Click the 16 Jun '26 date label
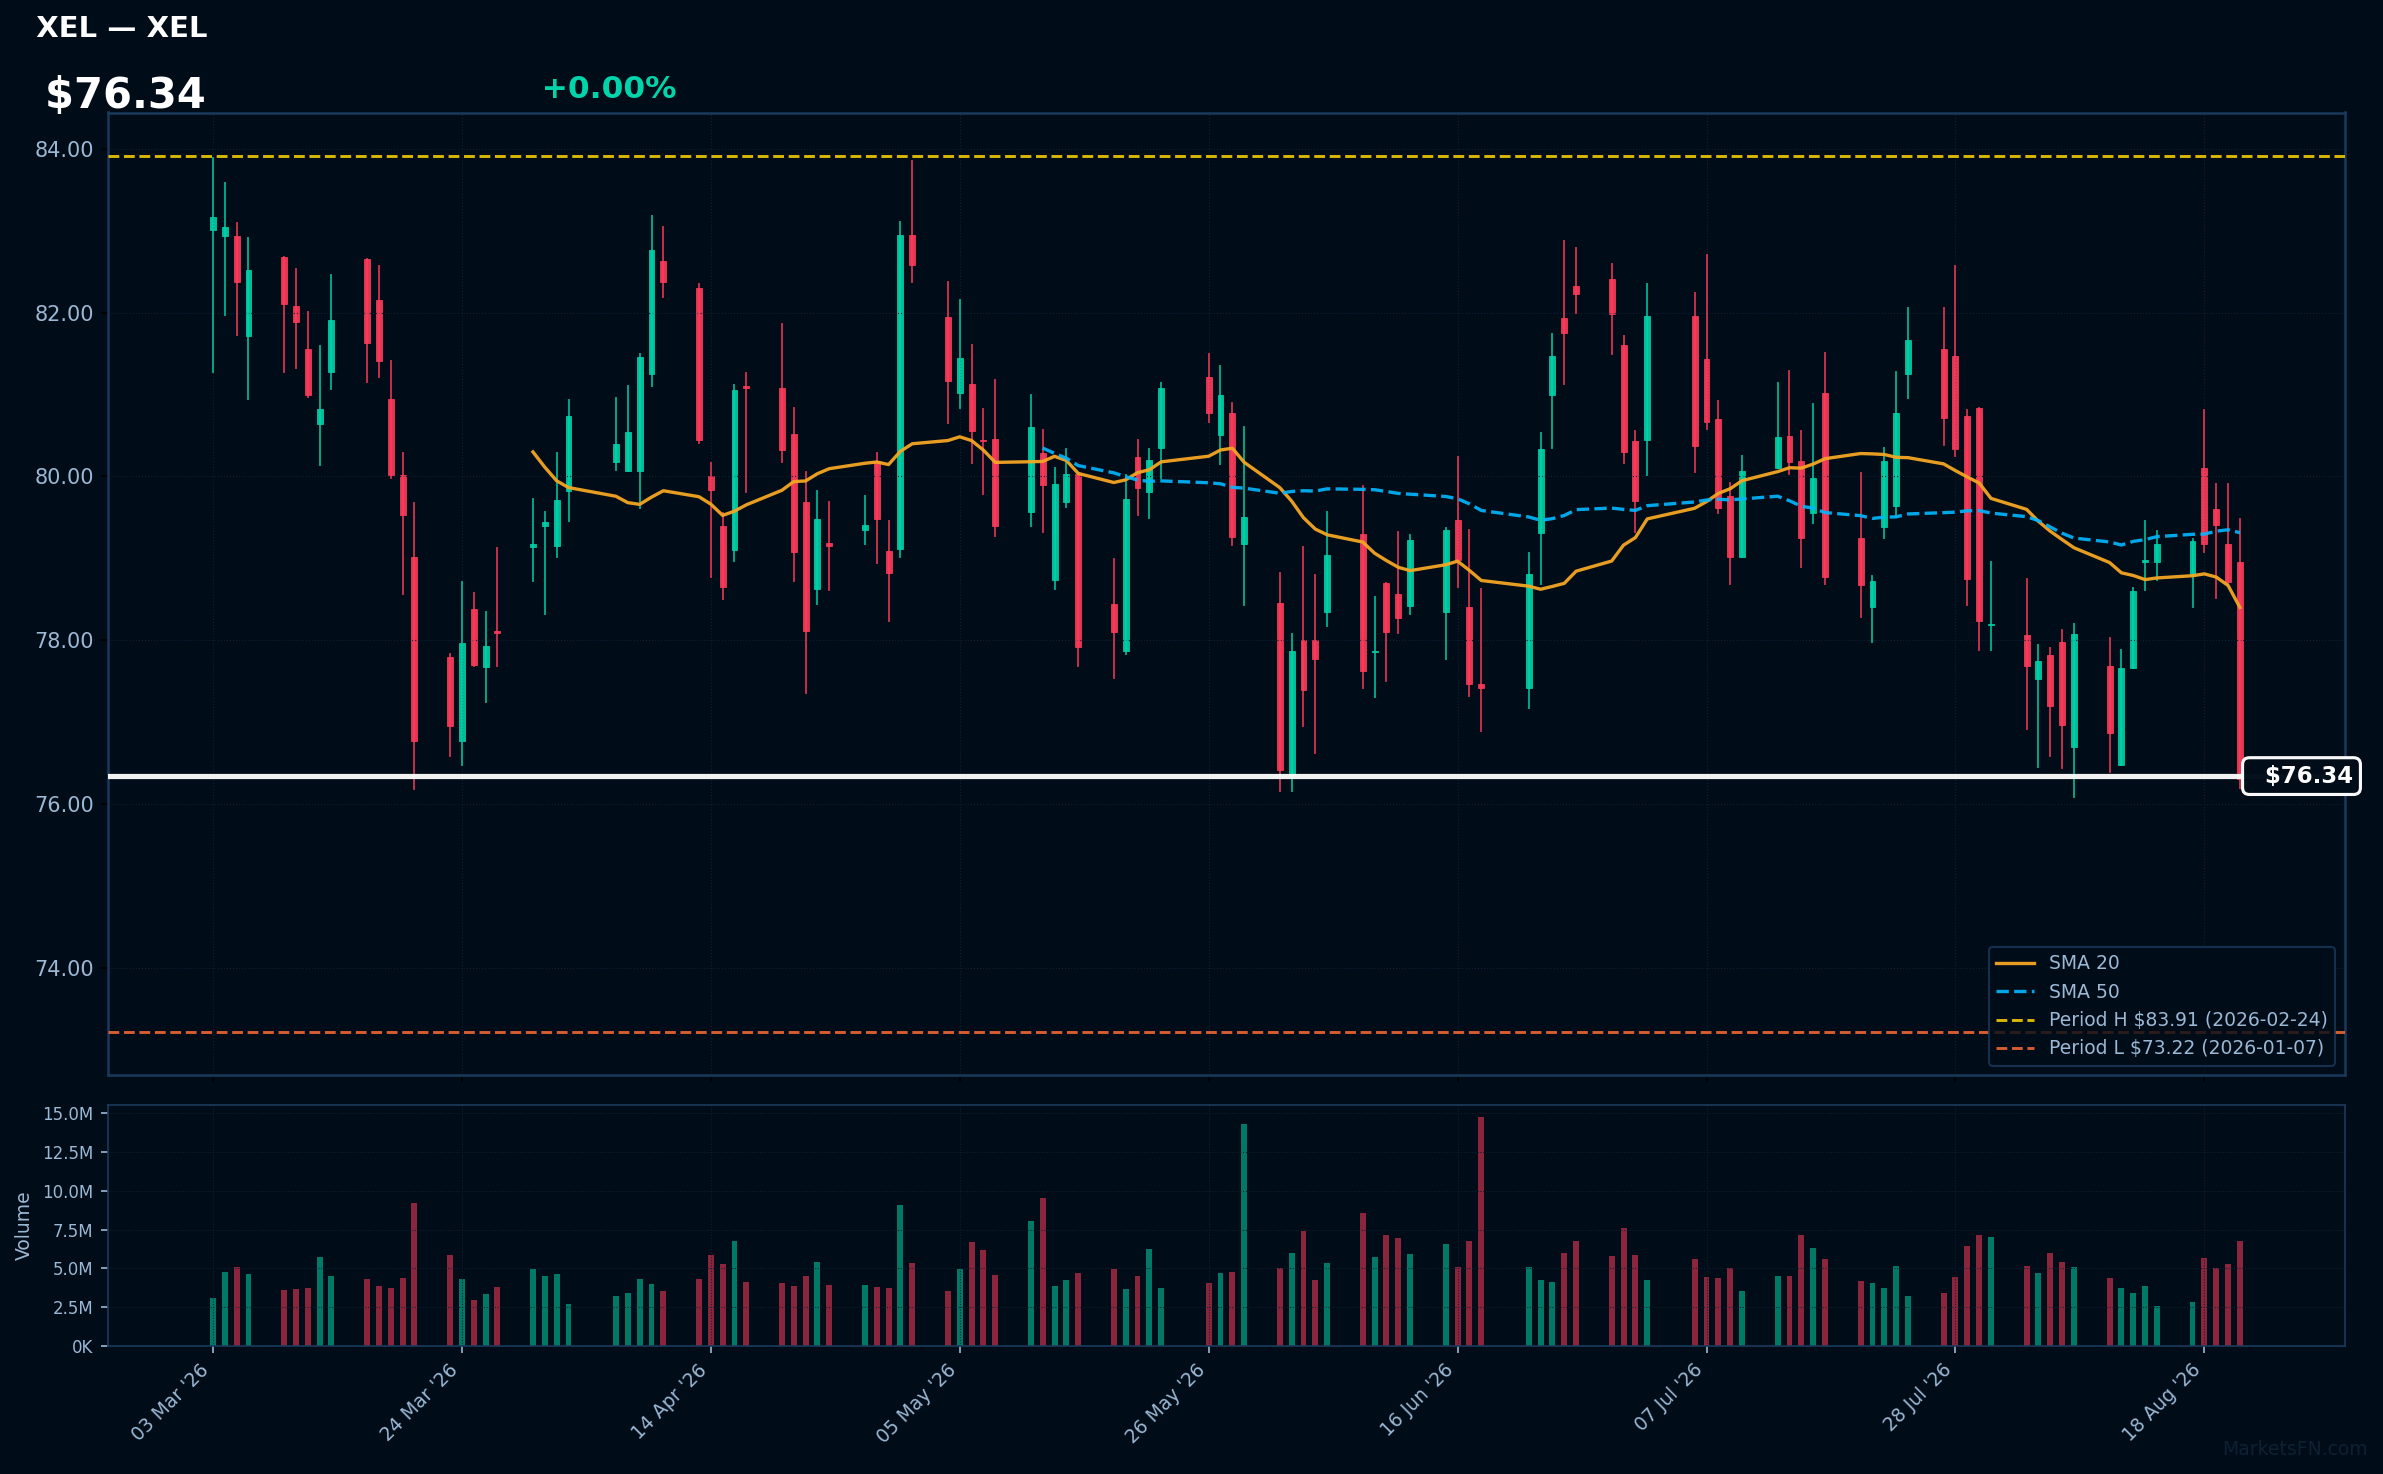 point(1415,1402)
